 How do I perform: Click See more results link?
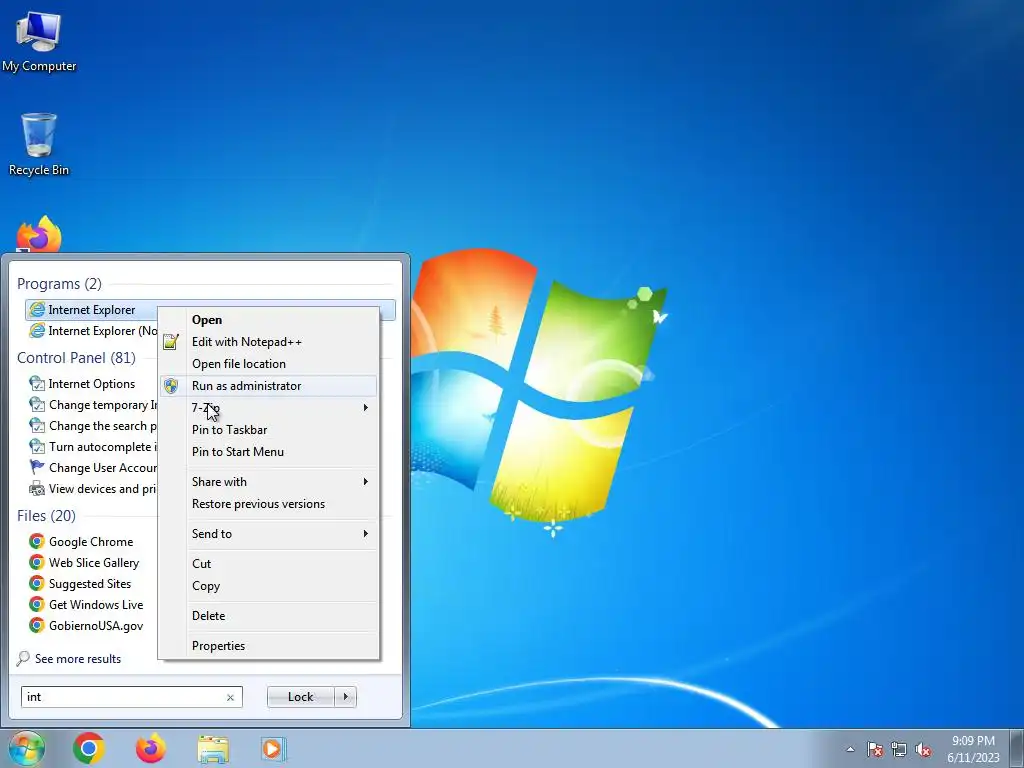click(69, 658)
